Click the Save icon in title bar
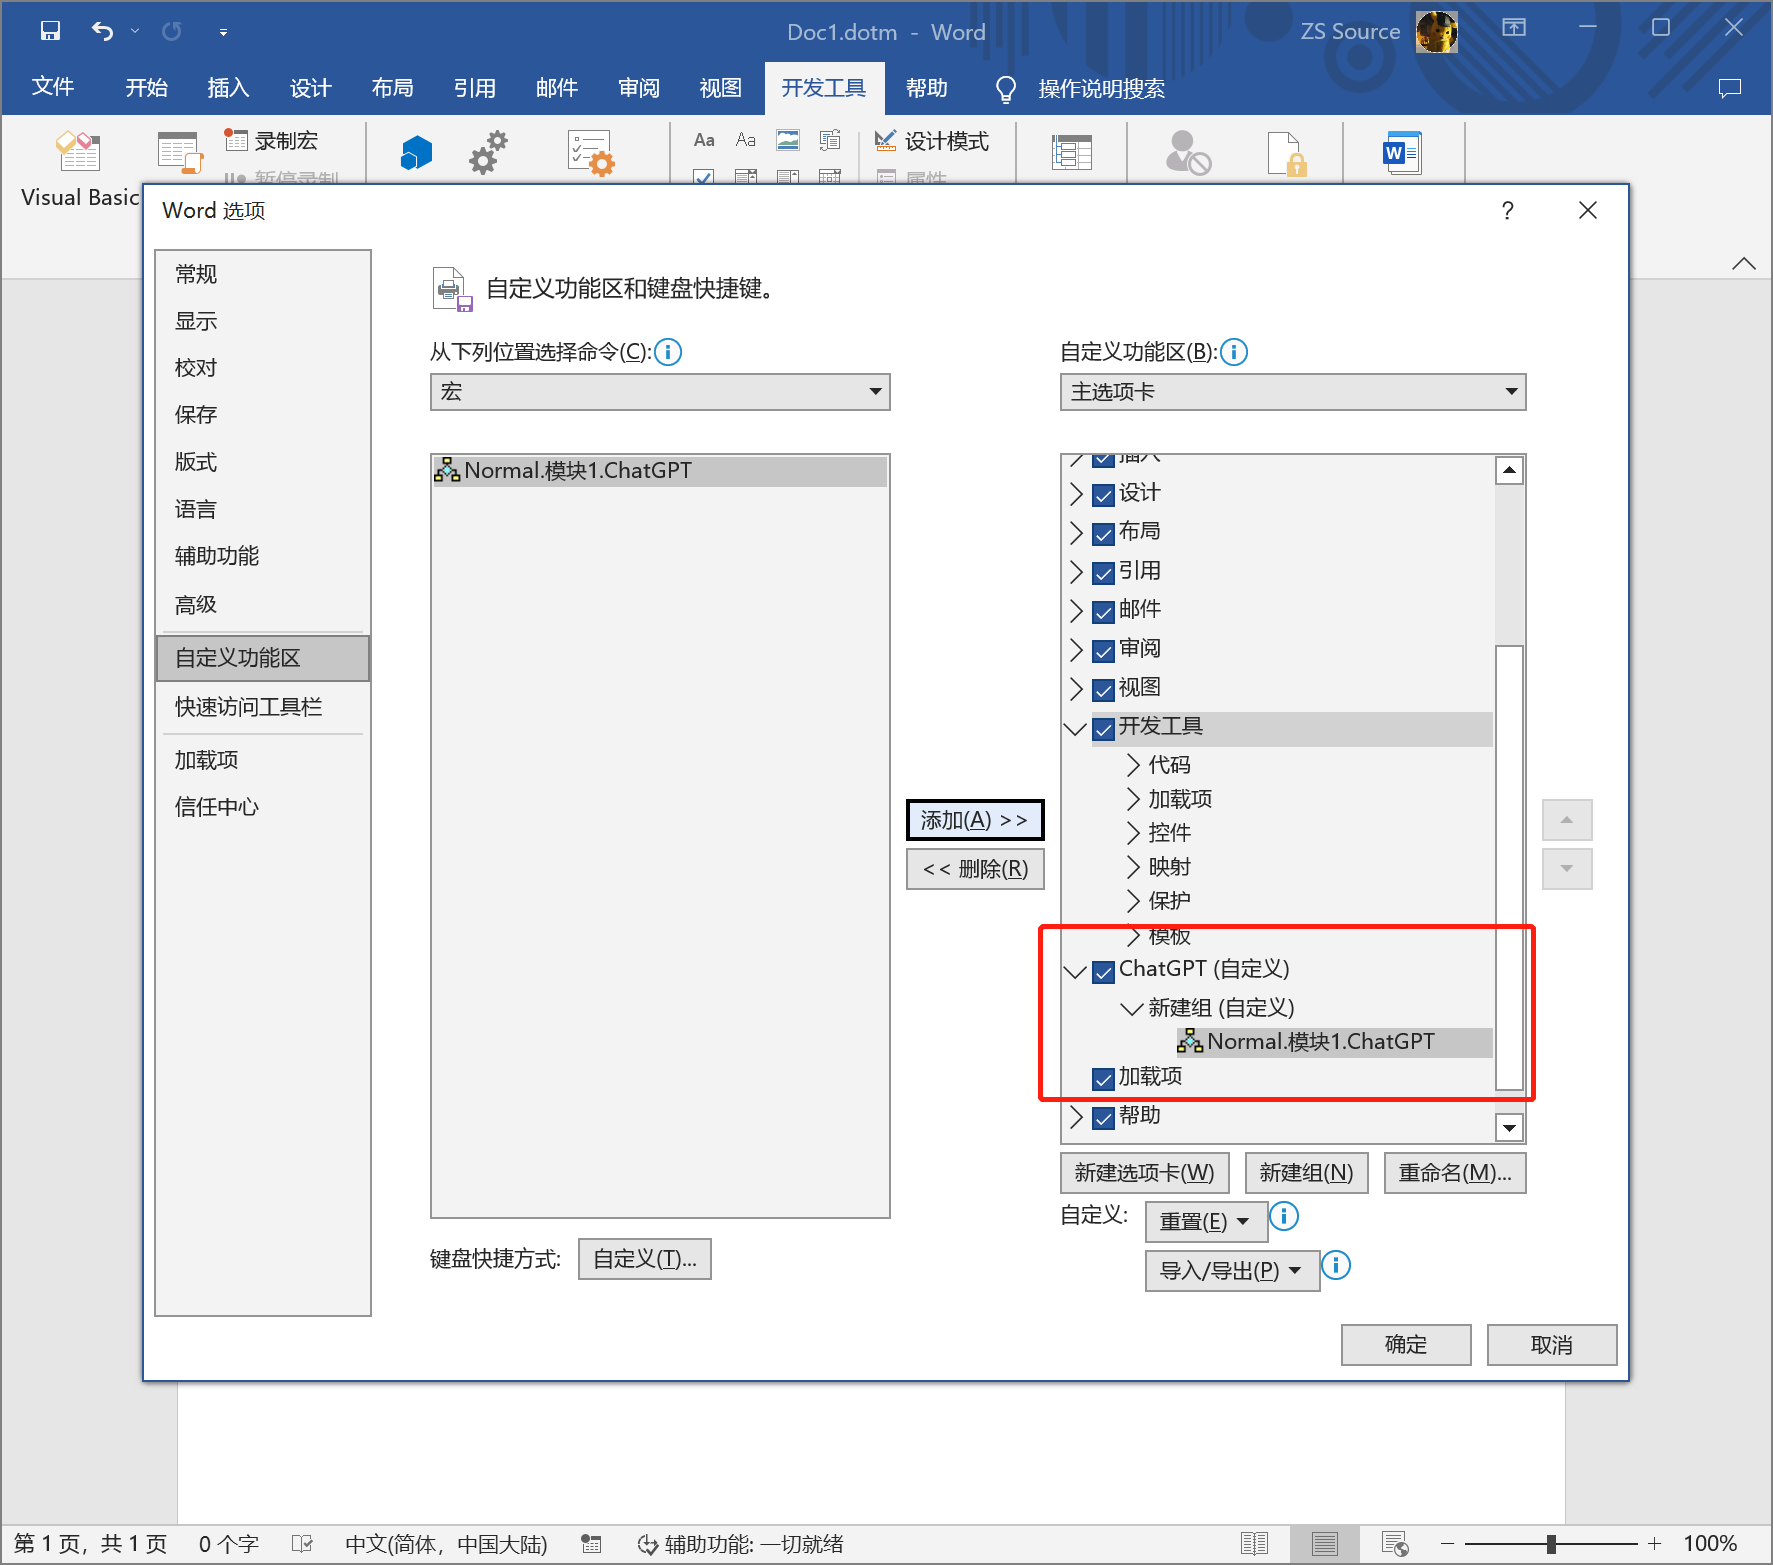The width and height of the screenshot is (1773, 1565). [50, 31]
